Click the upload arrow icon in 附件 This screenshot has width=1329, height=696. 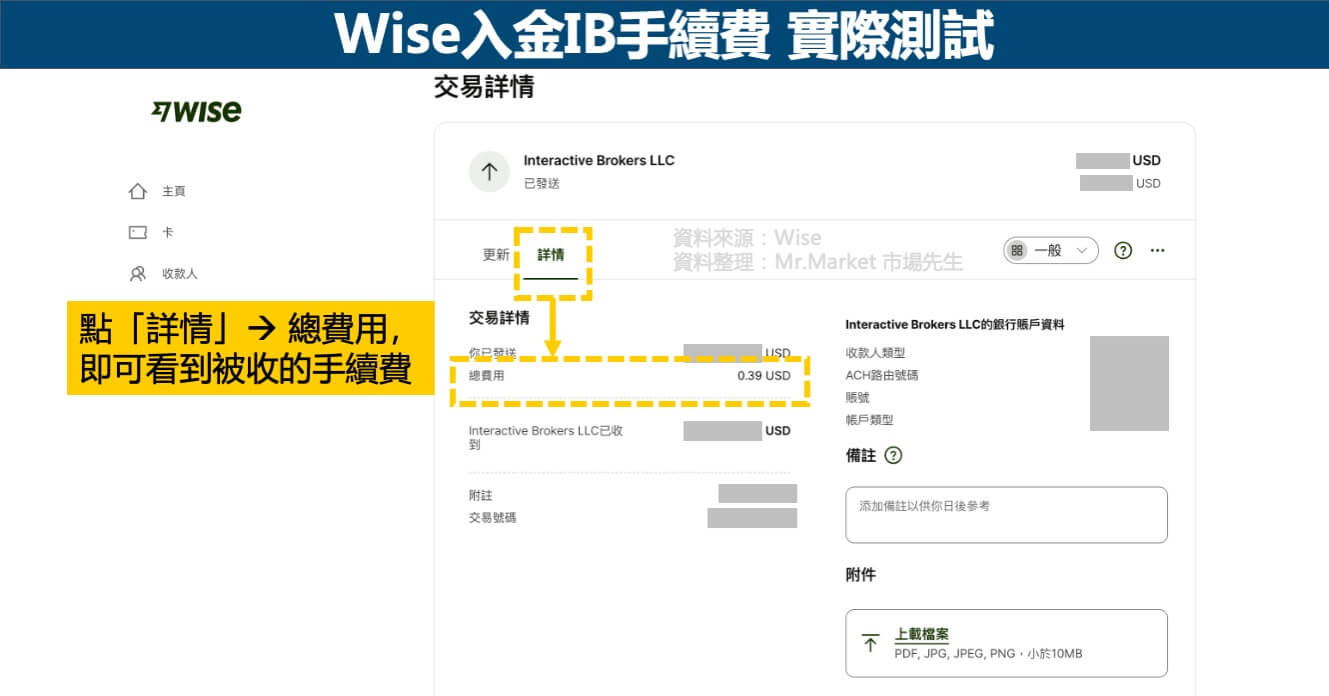pos(871,643)
